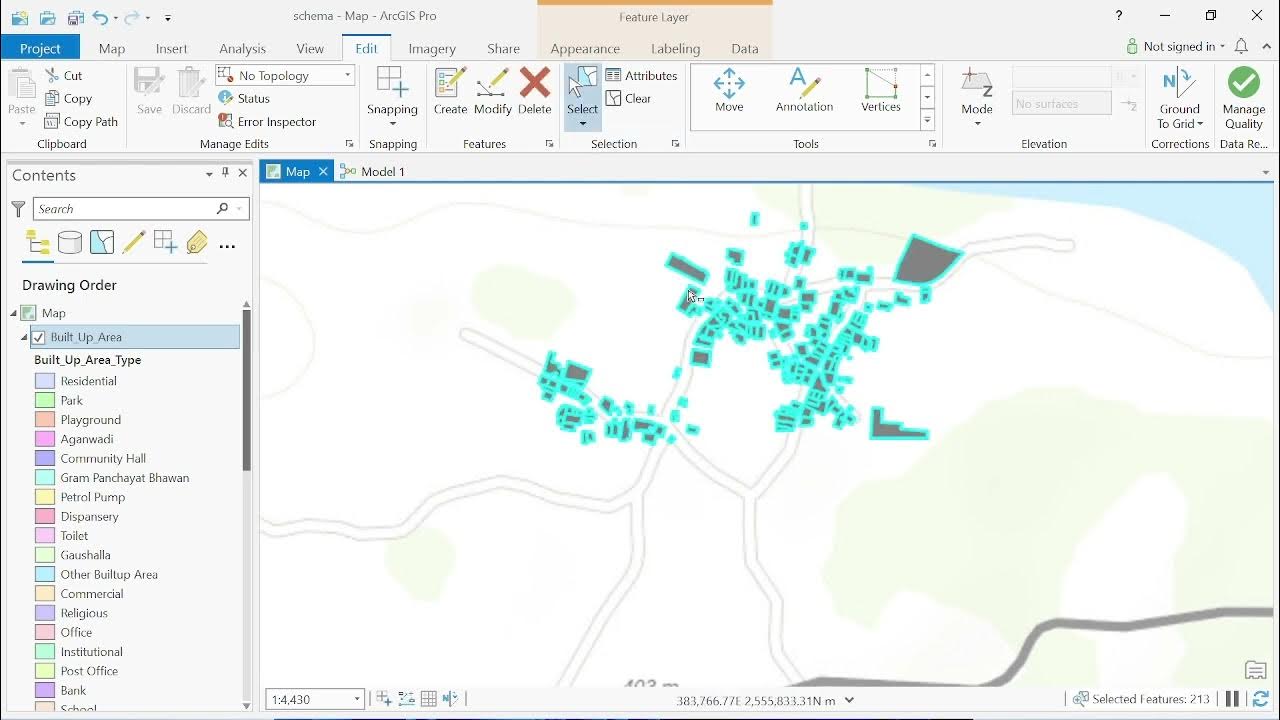Open the Imagery ribbon tab

click(x=432, y=48)
